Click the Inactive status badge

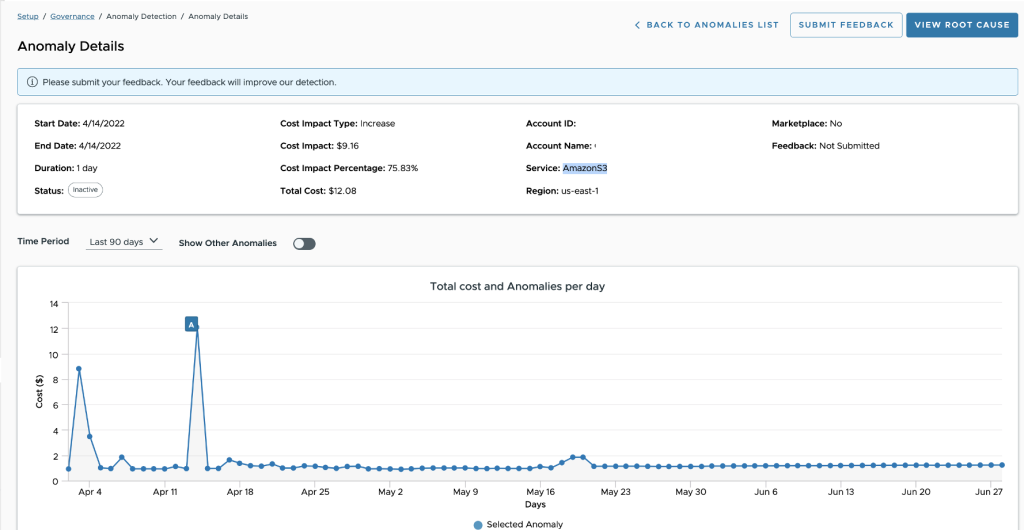86,190
